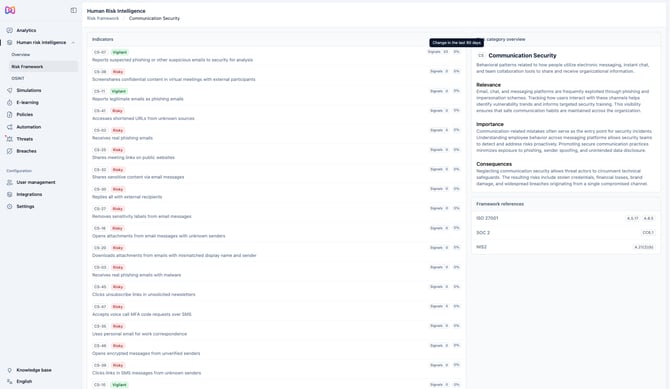This screenshot has width=670, height=389.
Task: Click the Human Risk Intelligence page title
Action: [116, 11]
